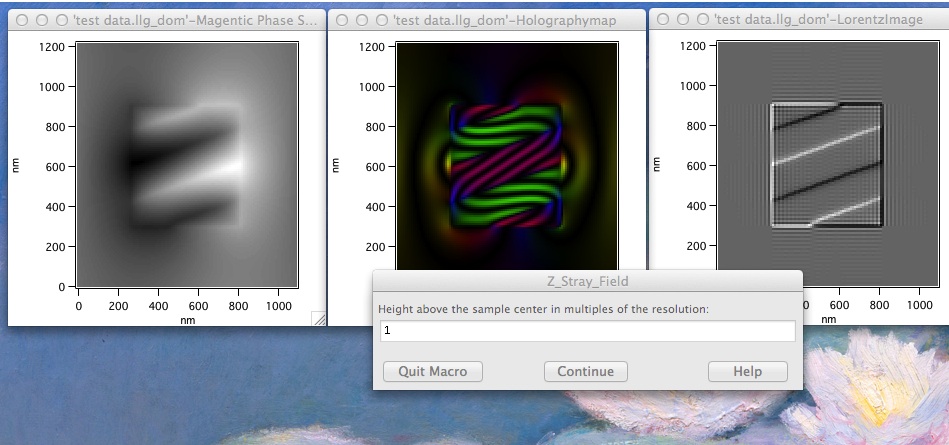Activate the LorentzImage window via its title bar
Image resolution: width=949 pixels, height=445 pixels.
[820, 20]
